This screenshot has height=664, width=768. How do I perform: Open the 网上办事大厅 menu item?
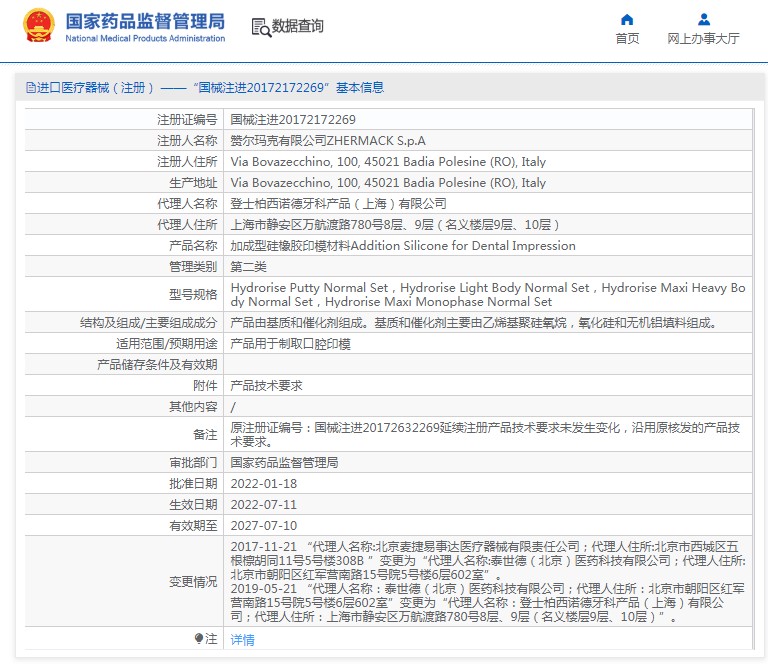pyautogui.click(x=703, y=39)
